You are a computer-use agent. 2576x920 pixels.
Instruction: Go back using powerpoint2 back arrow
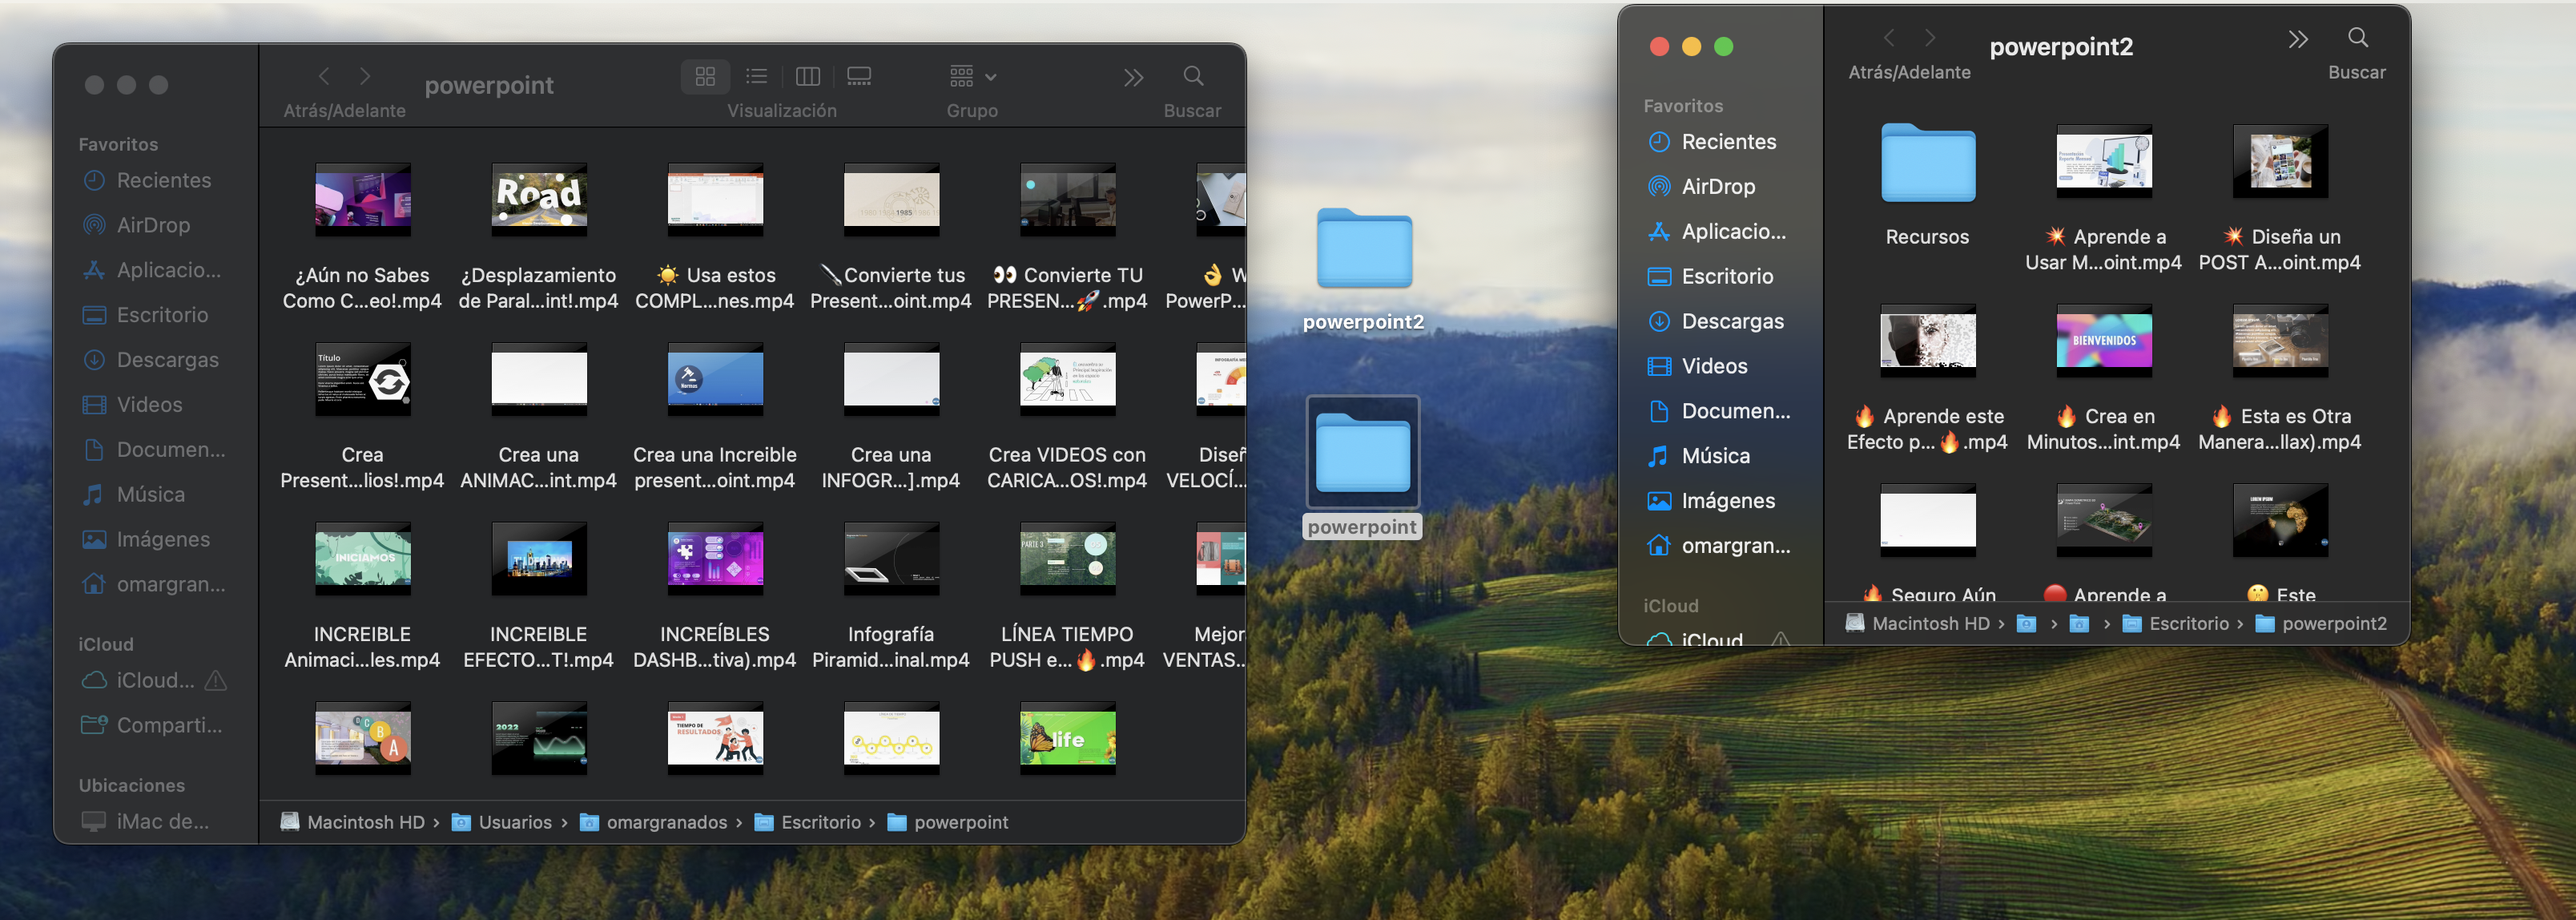1888,38
